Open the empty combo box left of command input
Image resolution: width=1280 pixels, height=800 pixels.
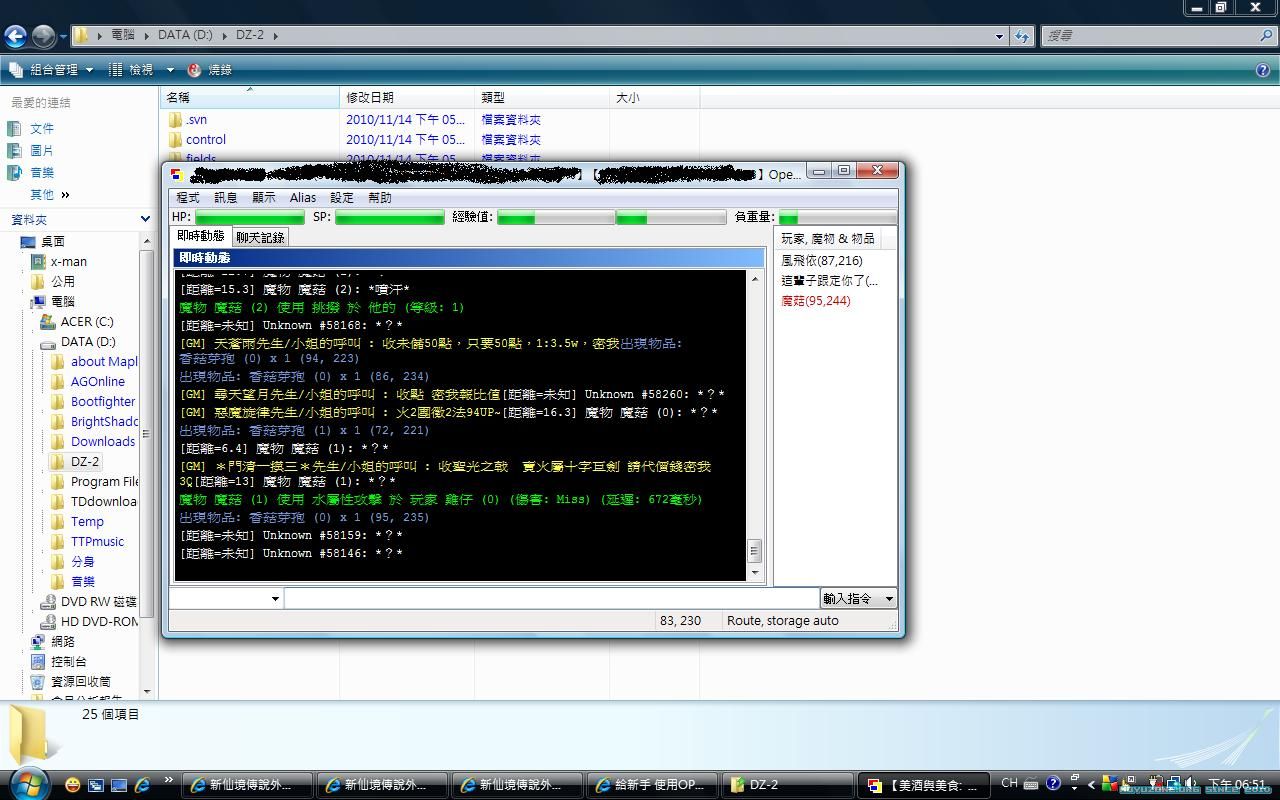tap(226, 598)
